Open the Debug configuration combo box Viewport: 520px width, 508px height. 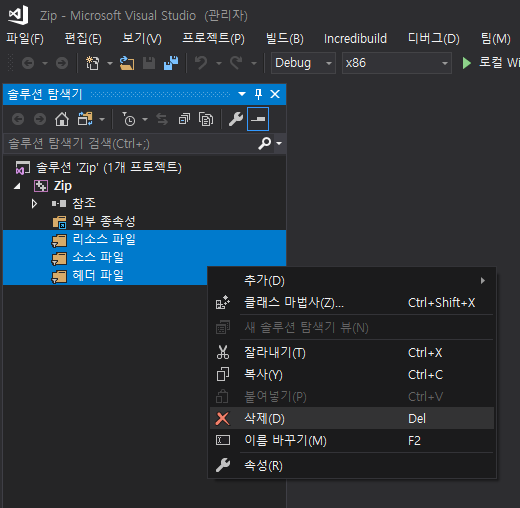[x=303, y=63]
